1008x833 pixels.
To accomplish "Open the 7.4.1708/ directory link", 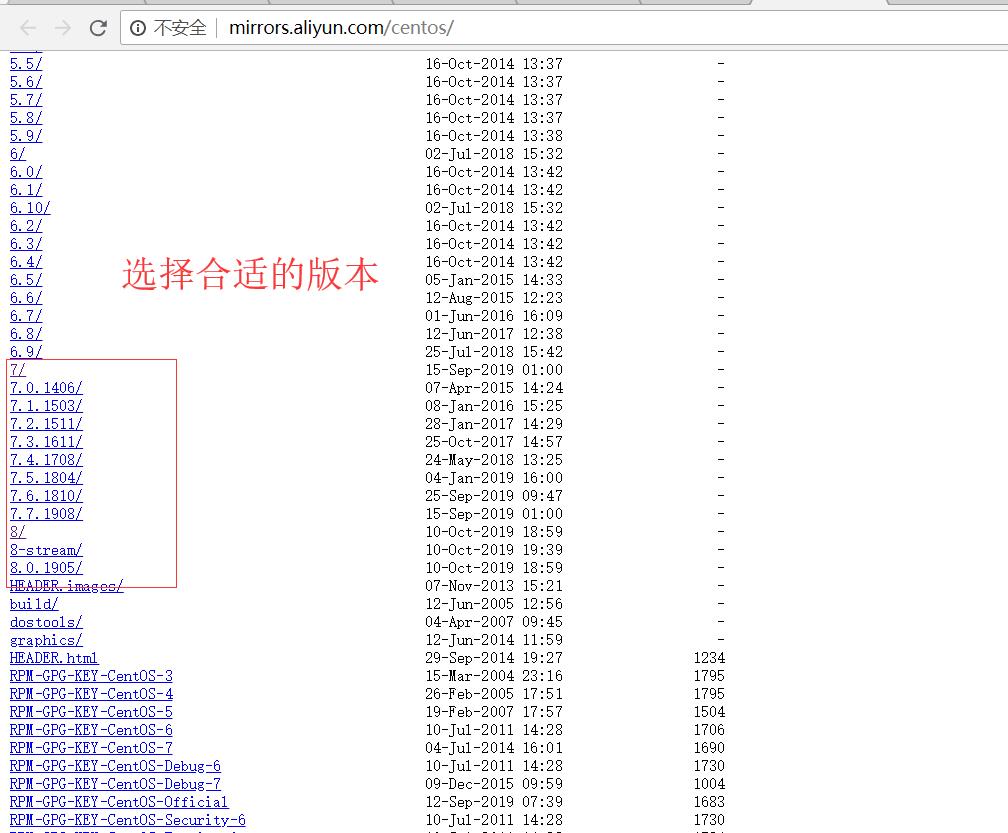I will coord(46,460).
